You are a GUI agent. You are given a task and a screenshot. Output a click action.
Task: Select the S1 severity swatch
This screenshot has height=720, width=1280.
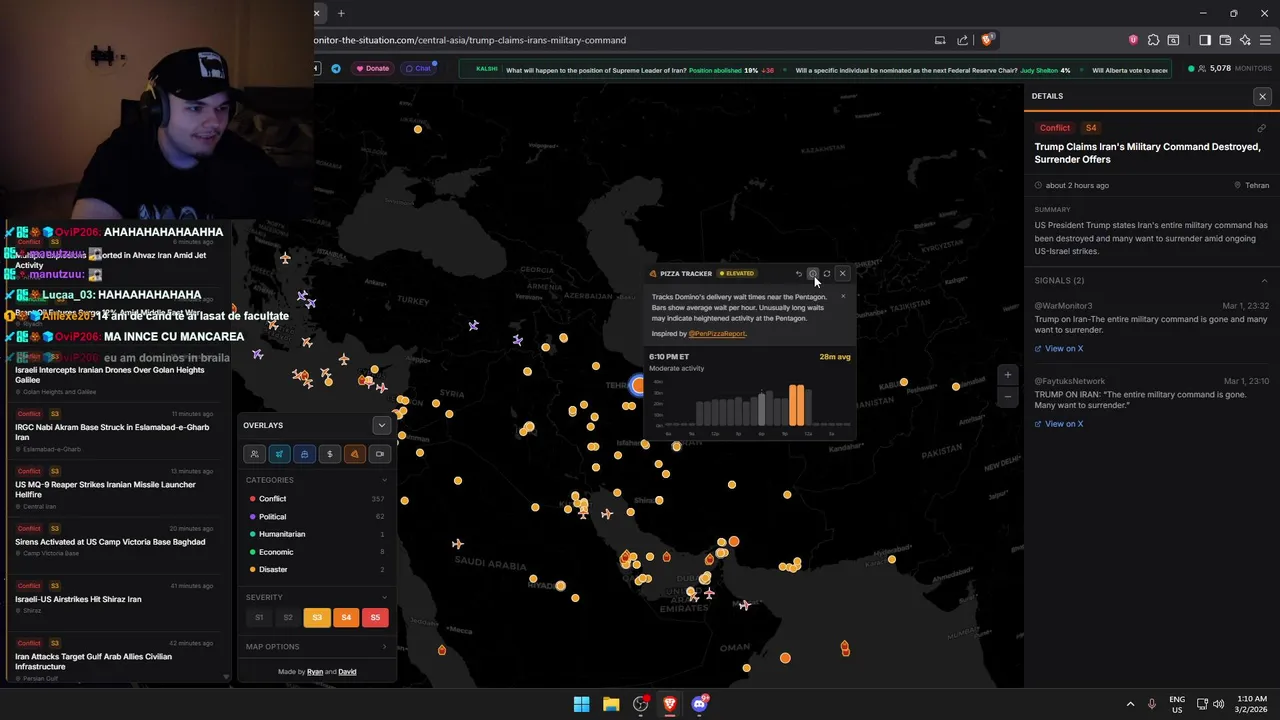pos(259,617)
